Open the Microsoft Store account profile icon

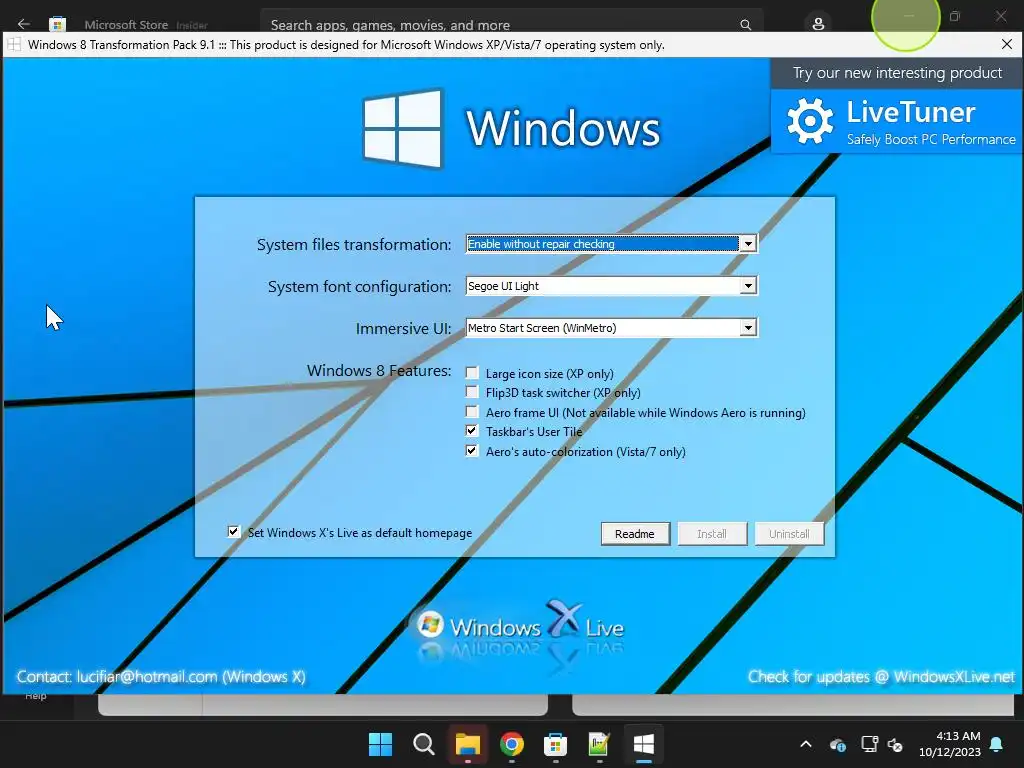click(x=818, y=24)
